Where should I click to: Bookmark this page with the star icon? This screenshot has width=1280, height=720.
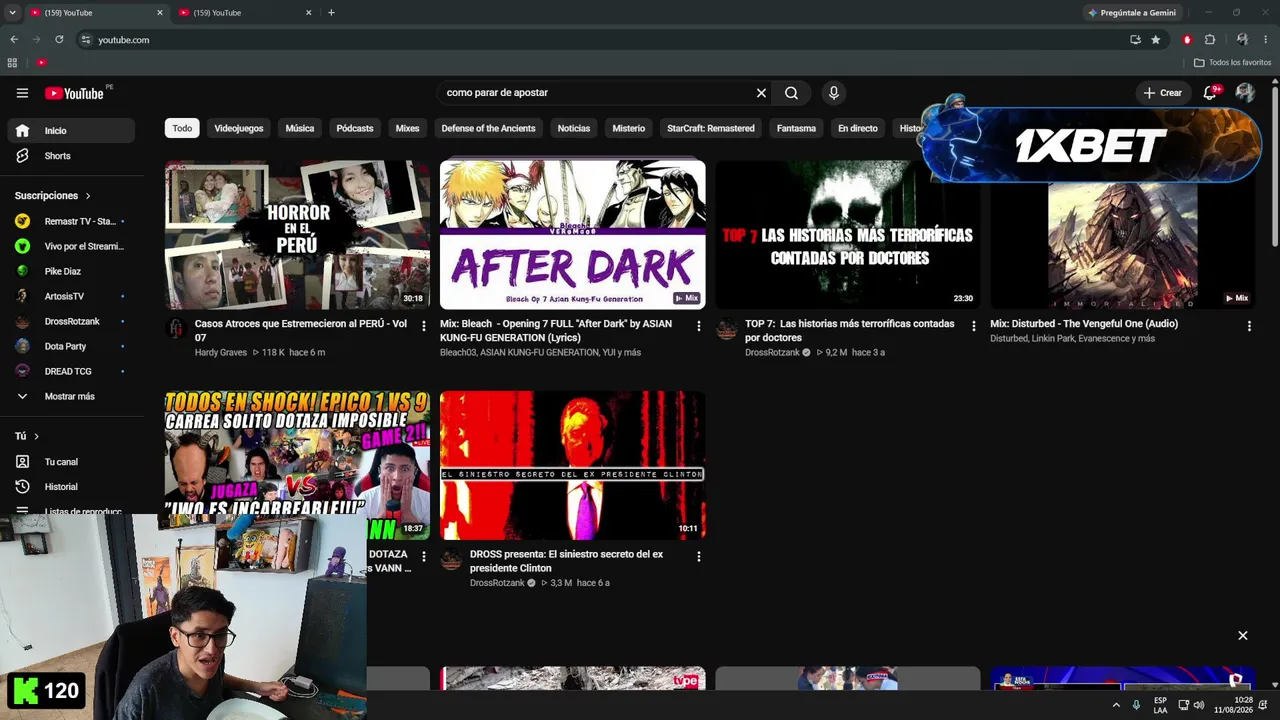(1156, 40)
